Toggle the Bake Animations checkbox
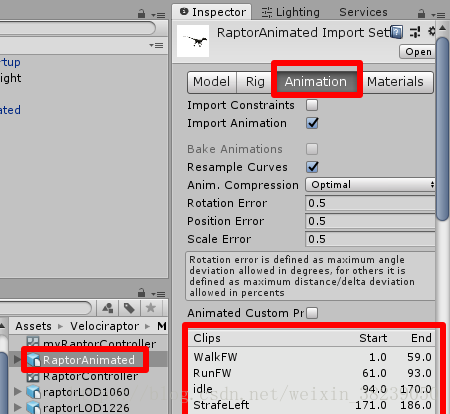This screenshot has height=414, width=450. pos(312,149)
